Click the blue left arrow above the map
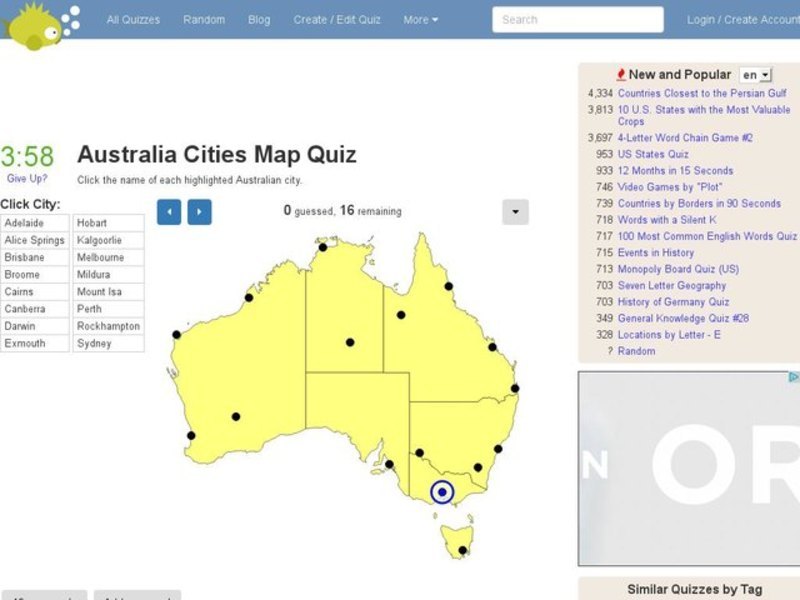800x600 pixels. click(170, 212)
